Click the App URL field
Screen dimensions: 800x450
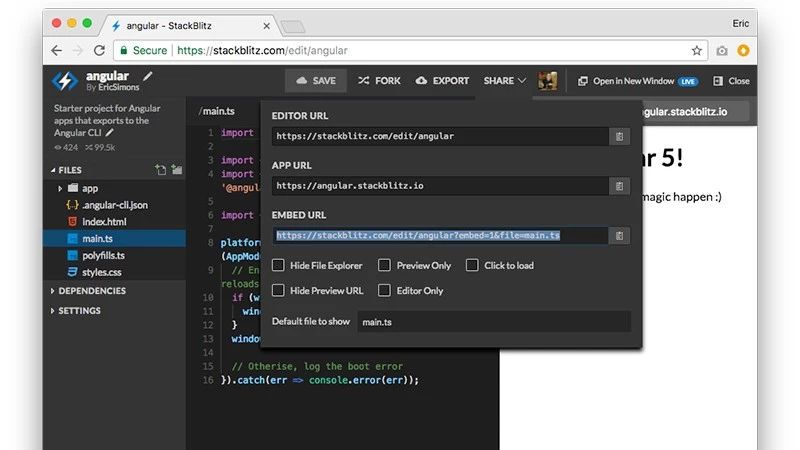[440, 186]
